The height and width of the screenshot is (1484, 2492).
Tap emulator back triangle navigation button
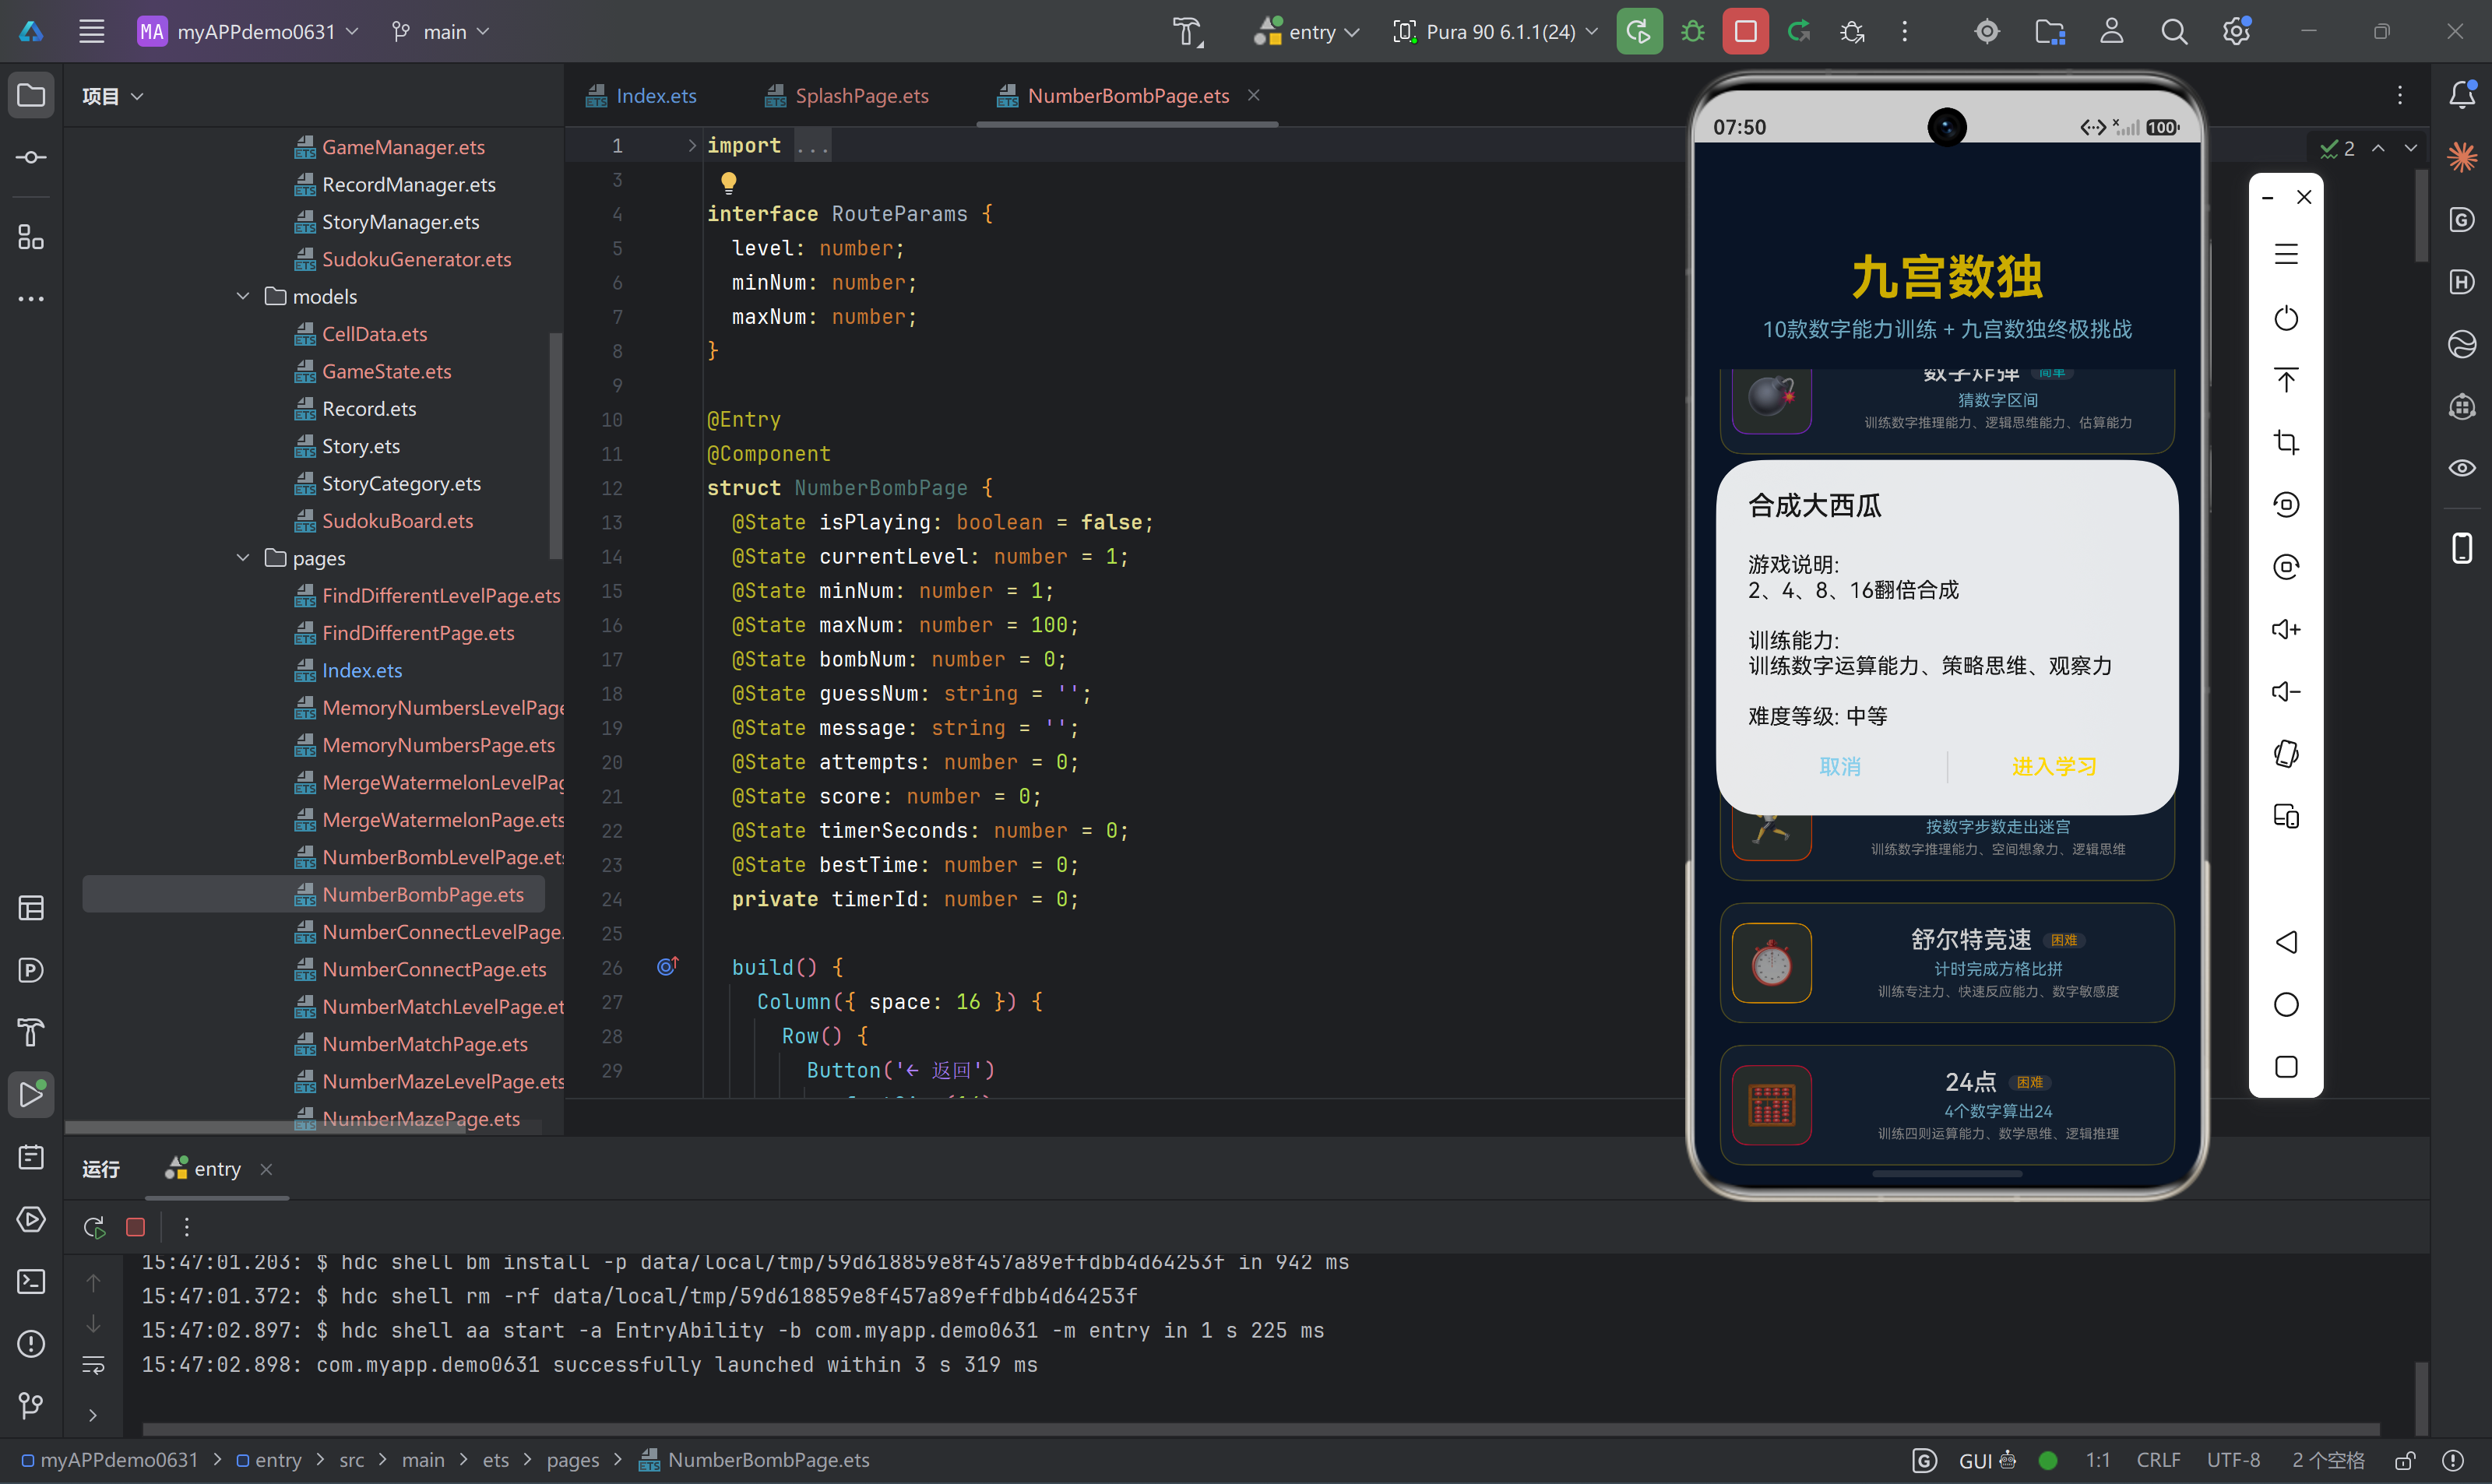(x=2286, y=942)
